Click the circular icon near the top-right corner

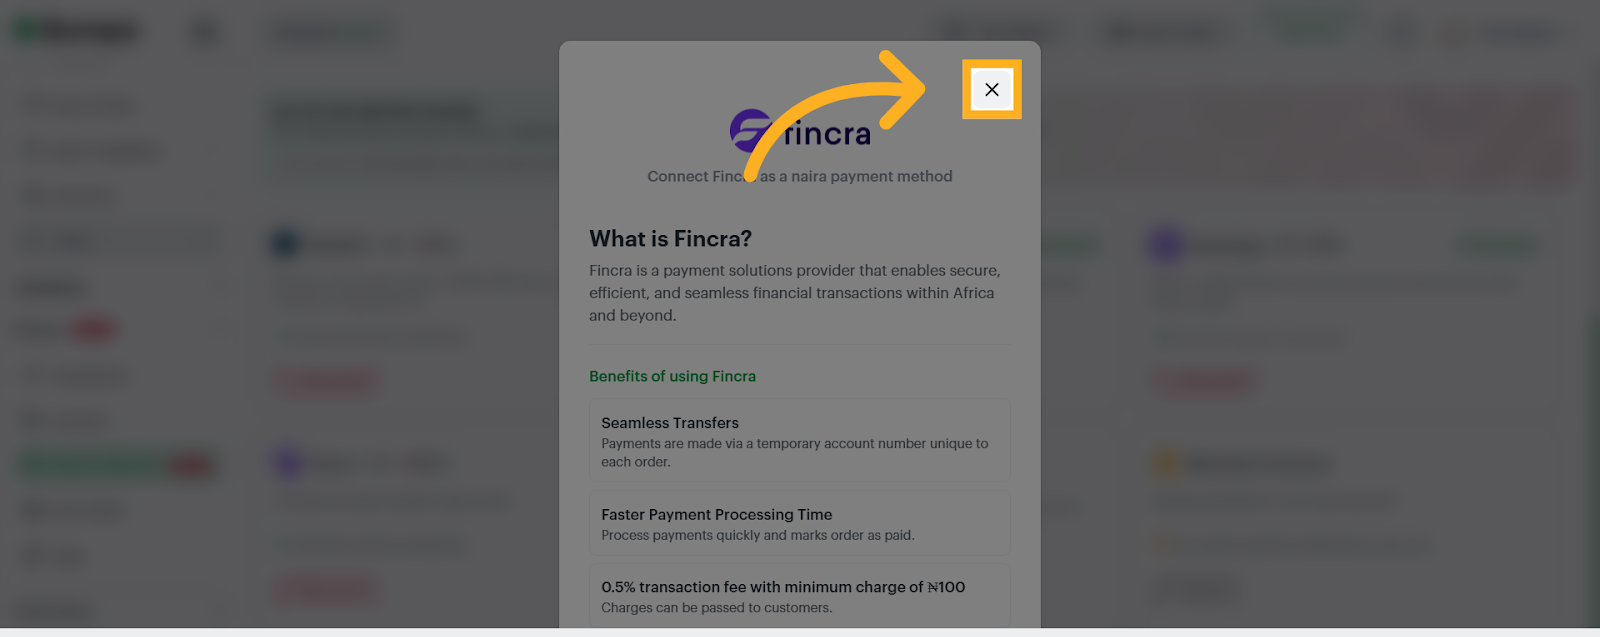click(x=1399, y=31)
